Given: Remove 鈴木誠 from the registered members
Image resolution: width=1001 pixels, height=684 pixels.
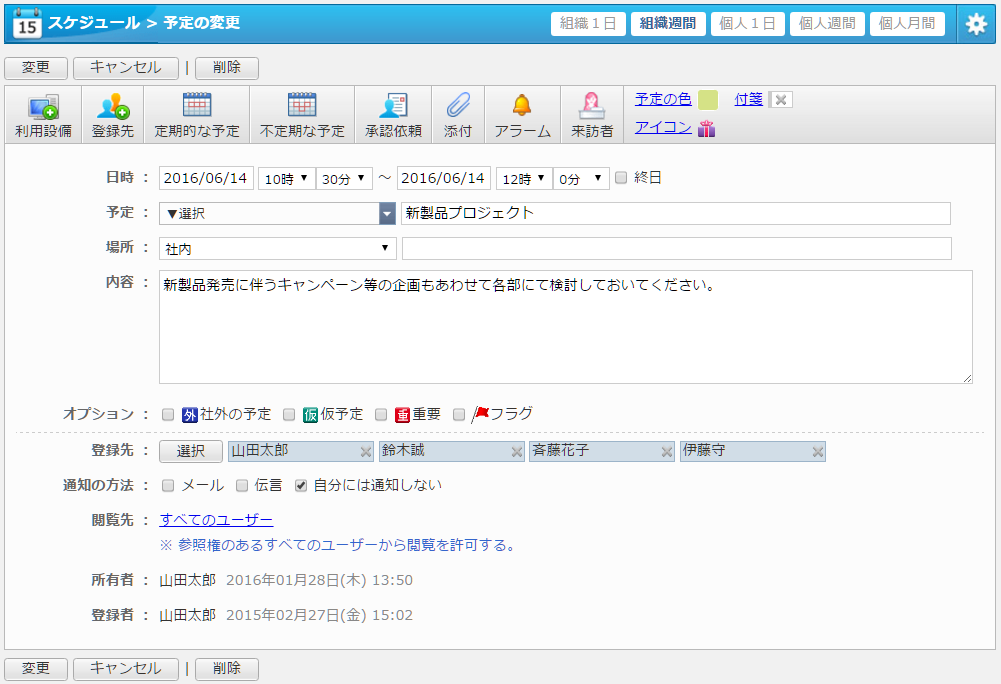Looking at the screenshot, I should click(x=517, y=452).
